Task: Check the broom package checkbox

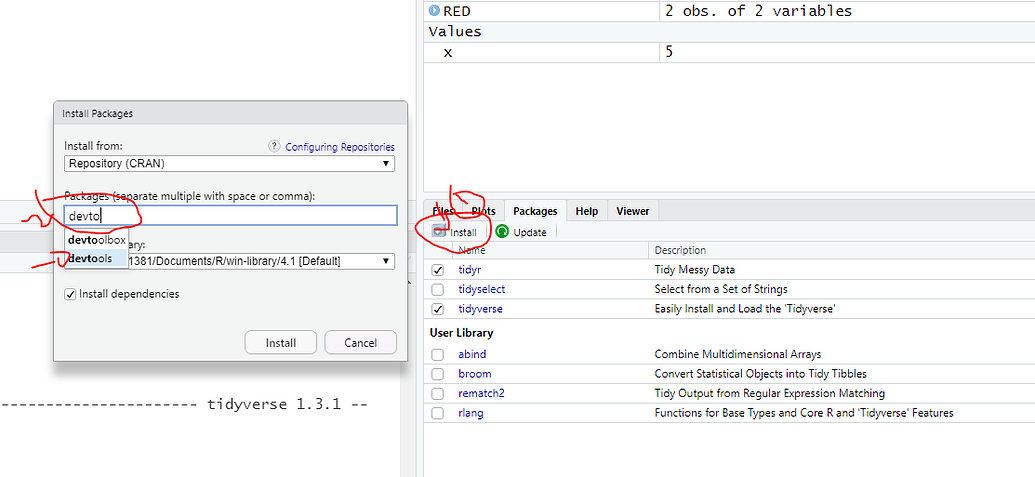Action: (438, 374)
